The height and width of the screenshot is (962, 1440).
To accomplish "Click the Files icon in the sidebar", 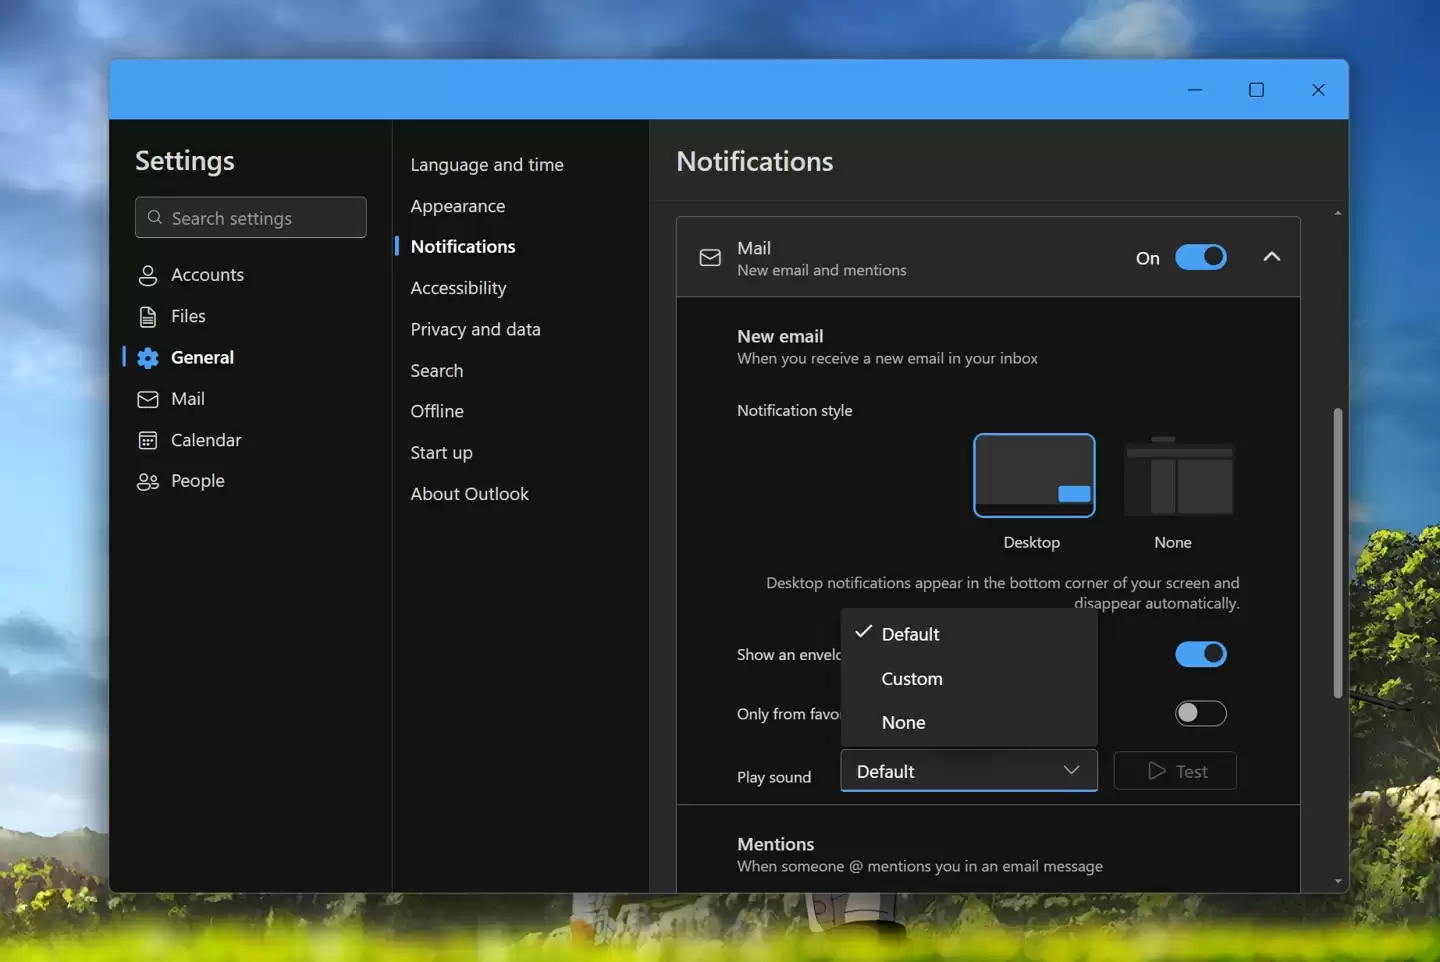I will click(148, 316).
